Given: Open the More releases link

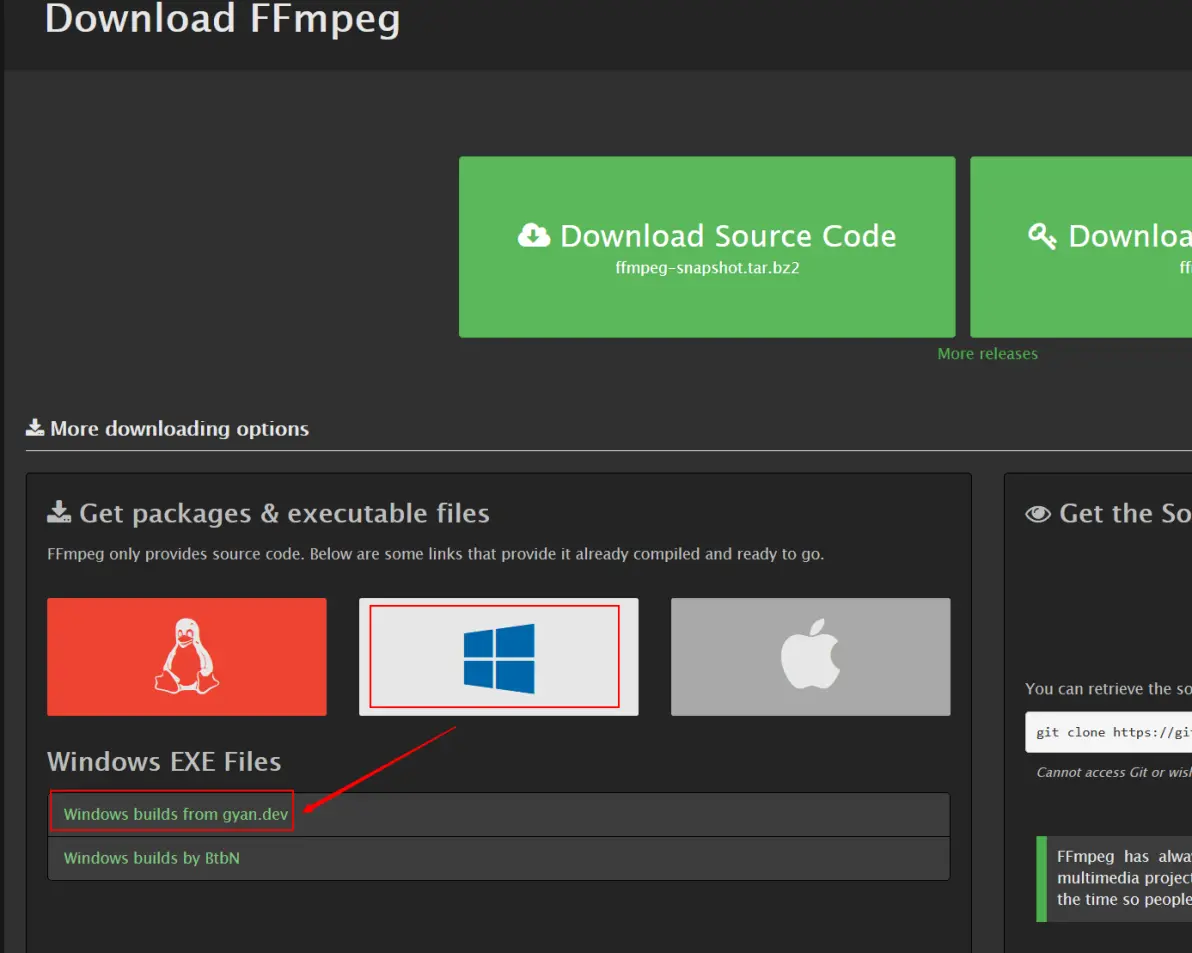Looking at the screenshot, I should tap(987, 354).
